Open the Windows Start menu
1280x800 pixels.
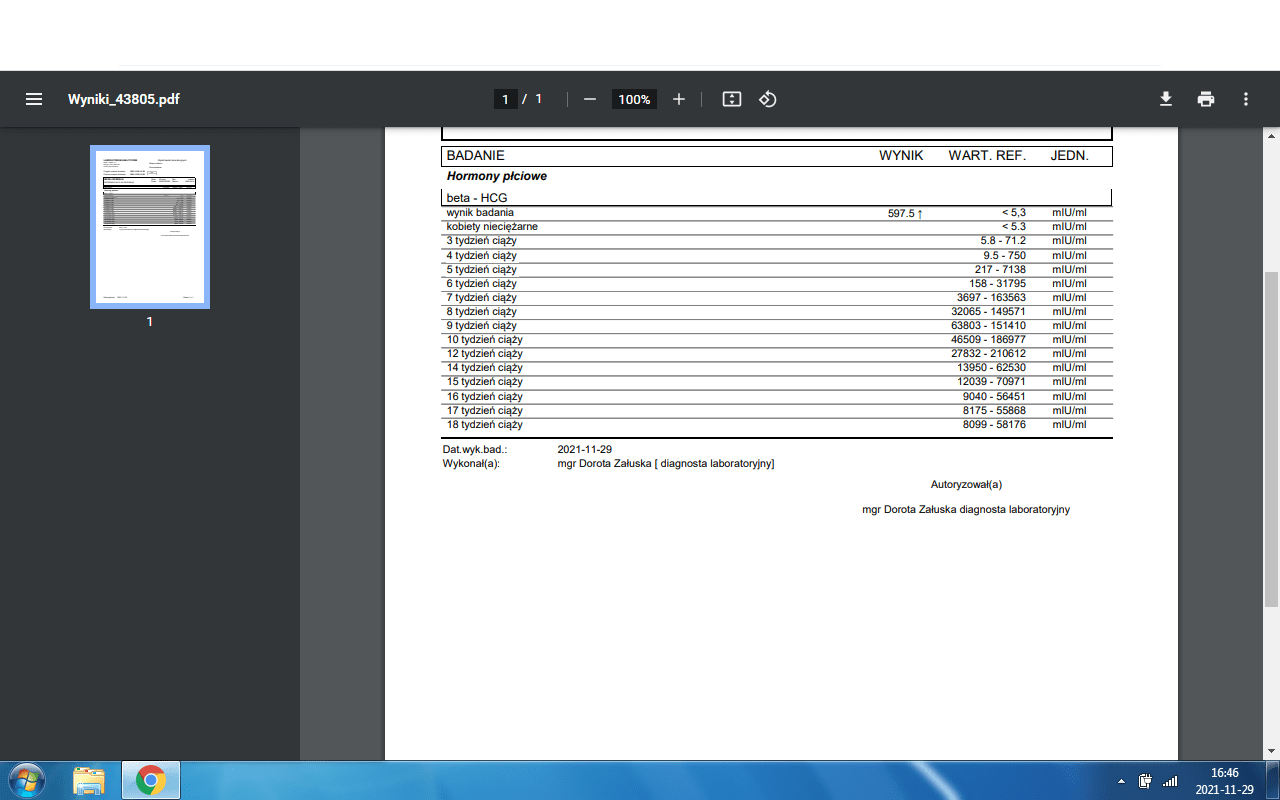tap(27, 780)
